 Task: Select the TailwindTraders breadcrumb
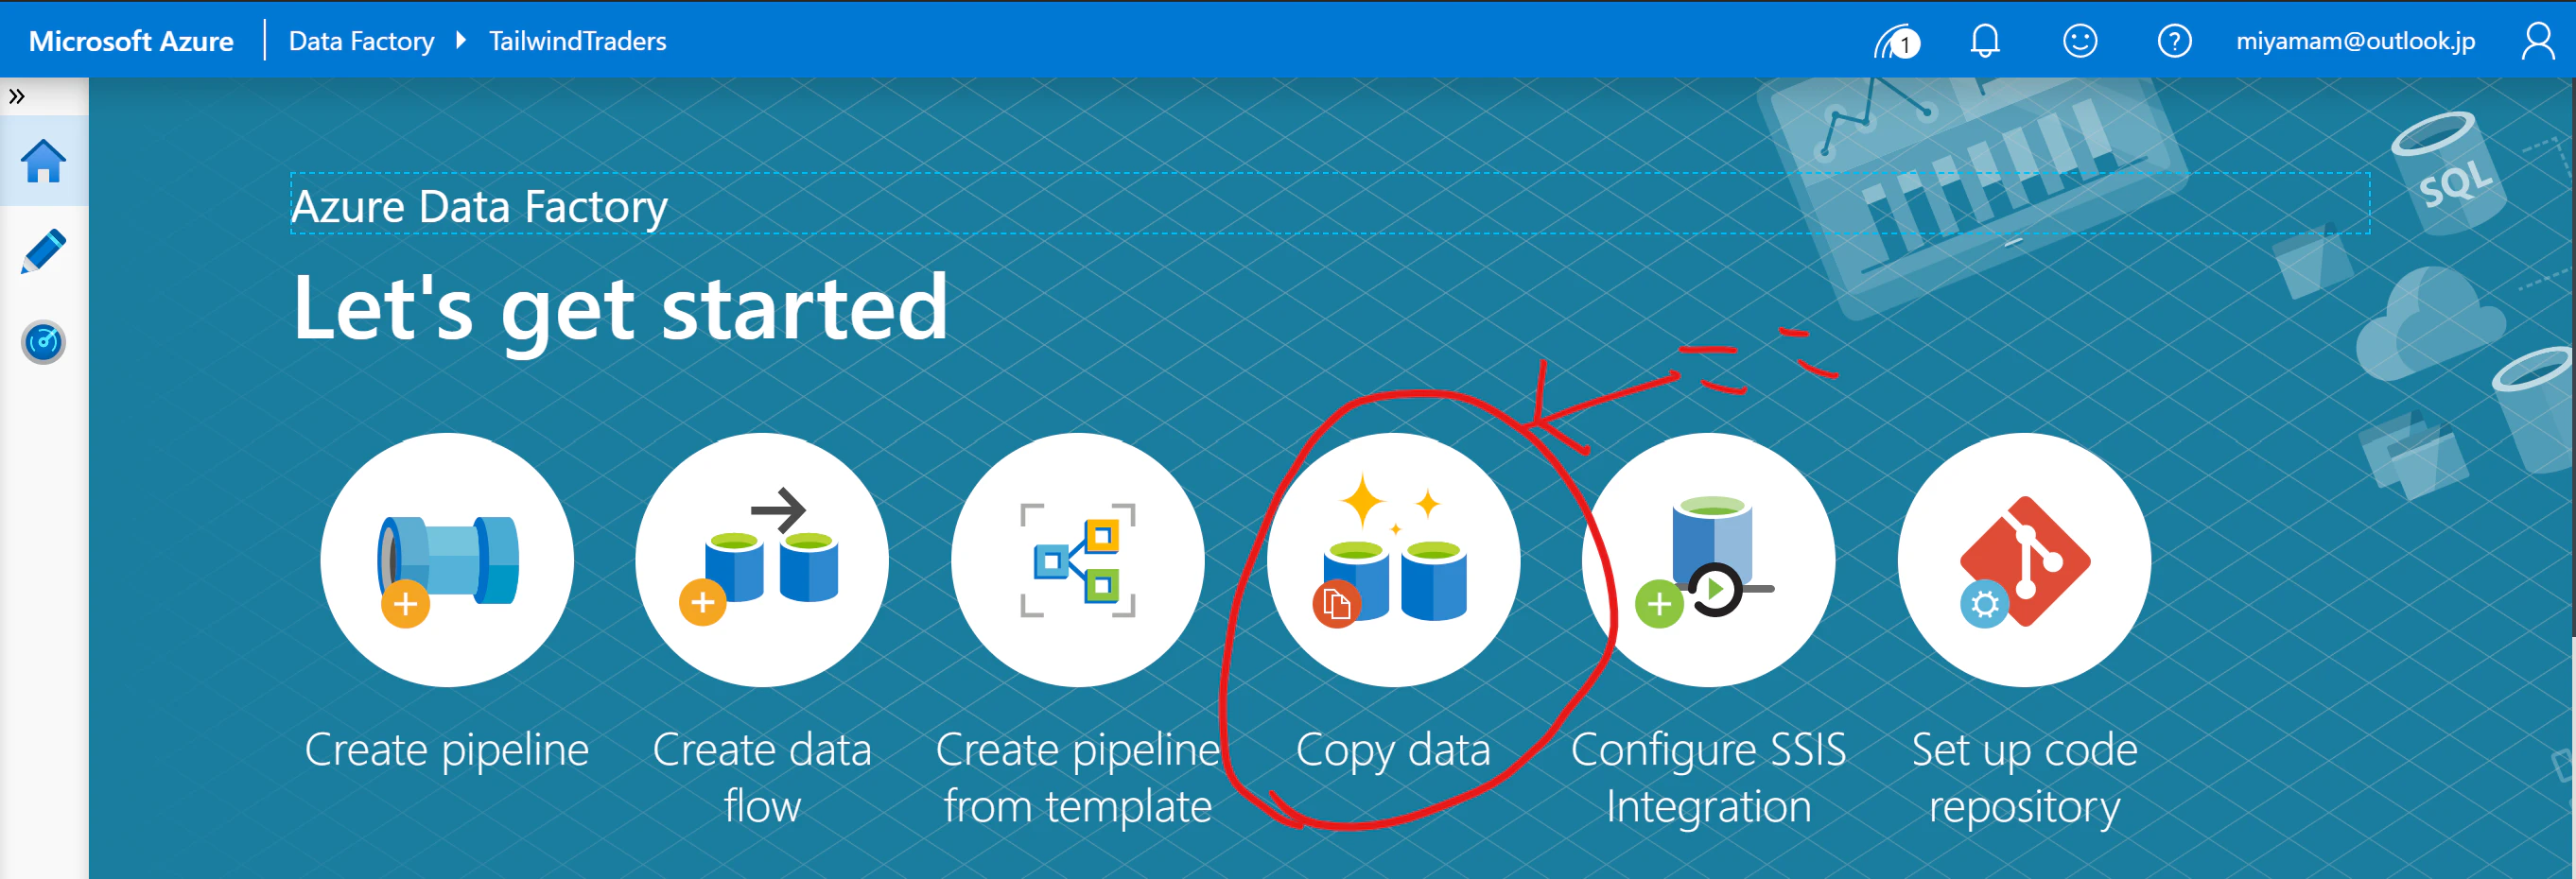pos(577,41)
